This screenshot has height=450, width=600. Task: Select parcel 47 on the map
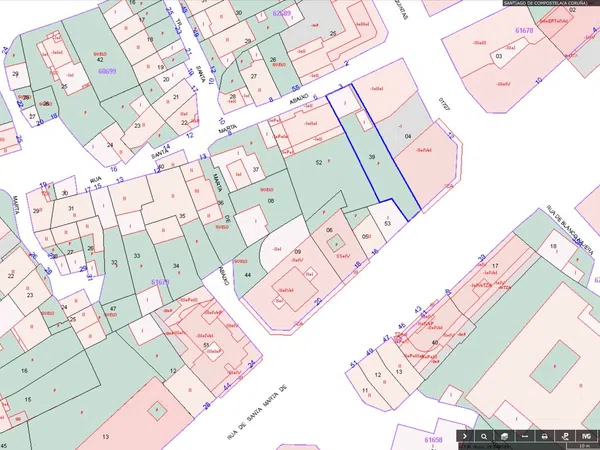(113, 308)
